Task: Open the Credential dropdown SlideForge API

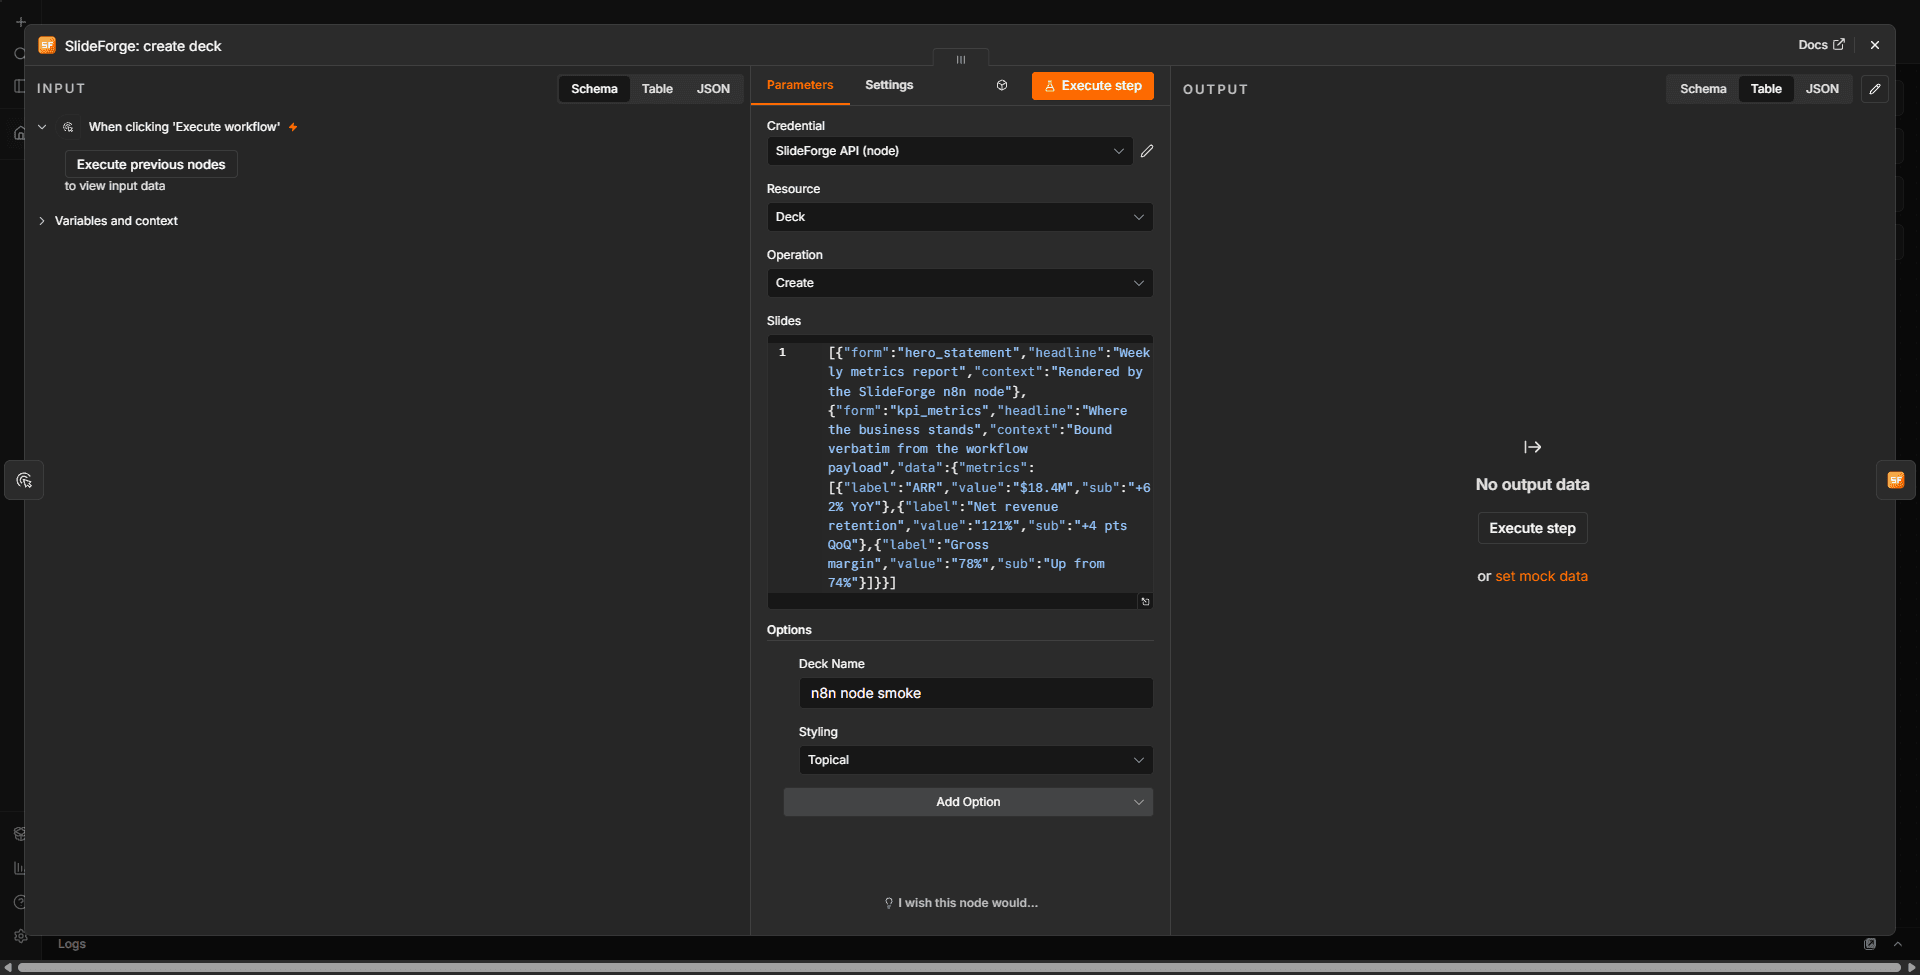Action: (949, 151)
